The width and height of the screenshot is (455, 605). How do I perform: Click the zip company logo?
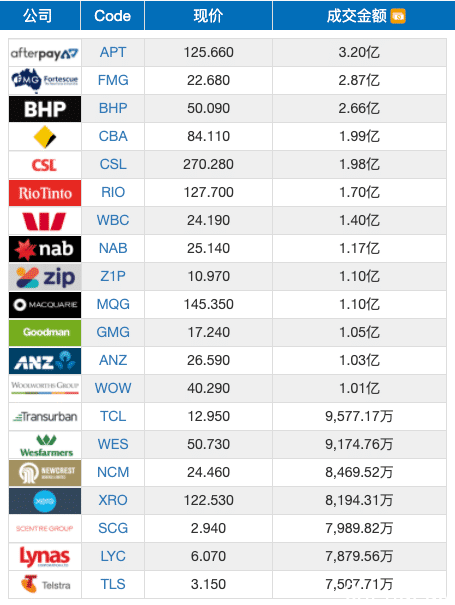(45, 277)
